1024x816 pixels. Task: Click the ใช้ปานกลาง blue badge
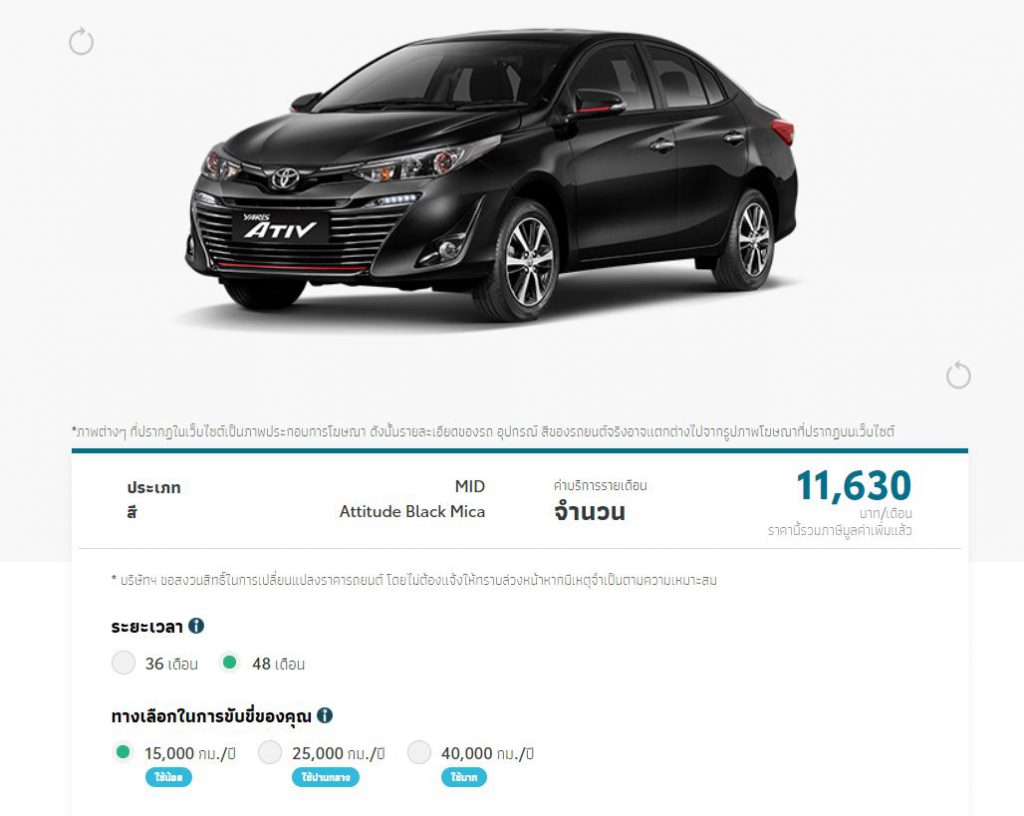click(x=325, y=777)
